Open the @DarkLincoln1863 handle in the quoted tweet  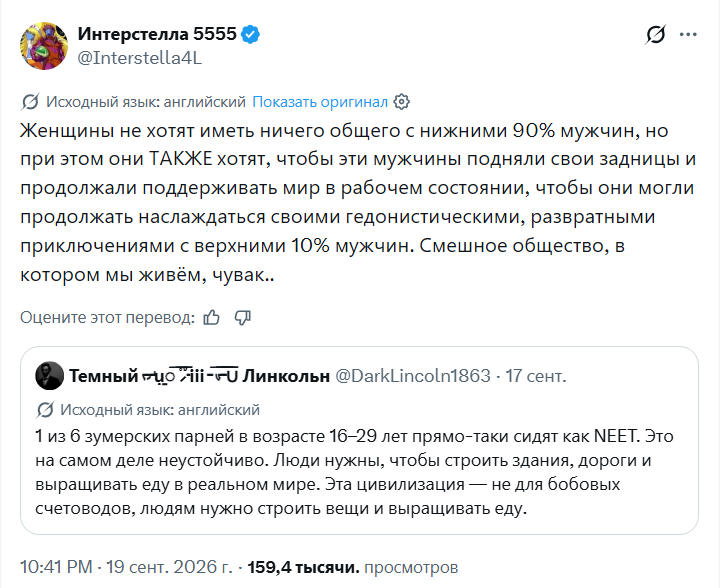[413, 376]
